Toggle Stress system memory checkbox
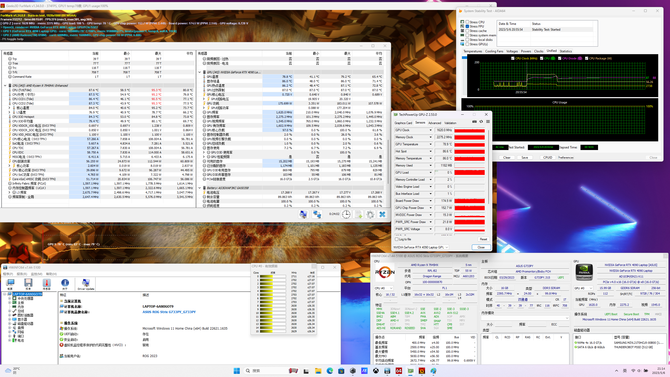Screen dimensions: 670x377 point(467,35)
